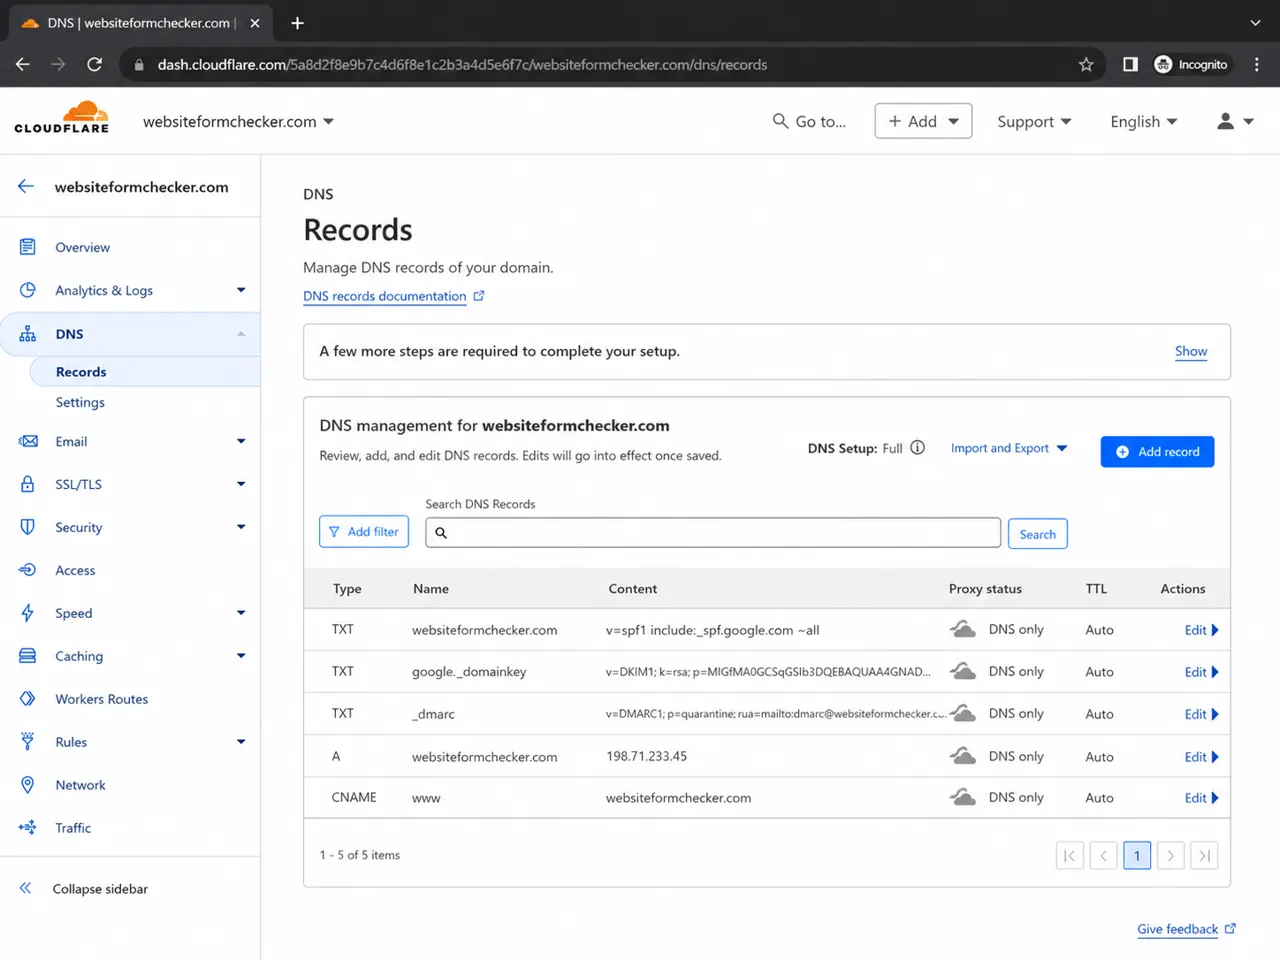Edit the spf1 TXT record
Screen dimensions: 1280x960
tap(1201, 630)
